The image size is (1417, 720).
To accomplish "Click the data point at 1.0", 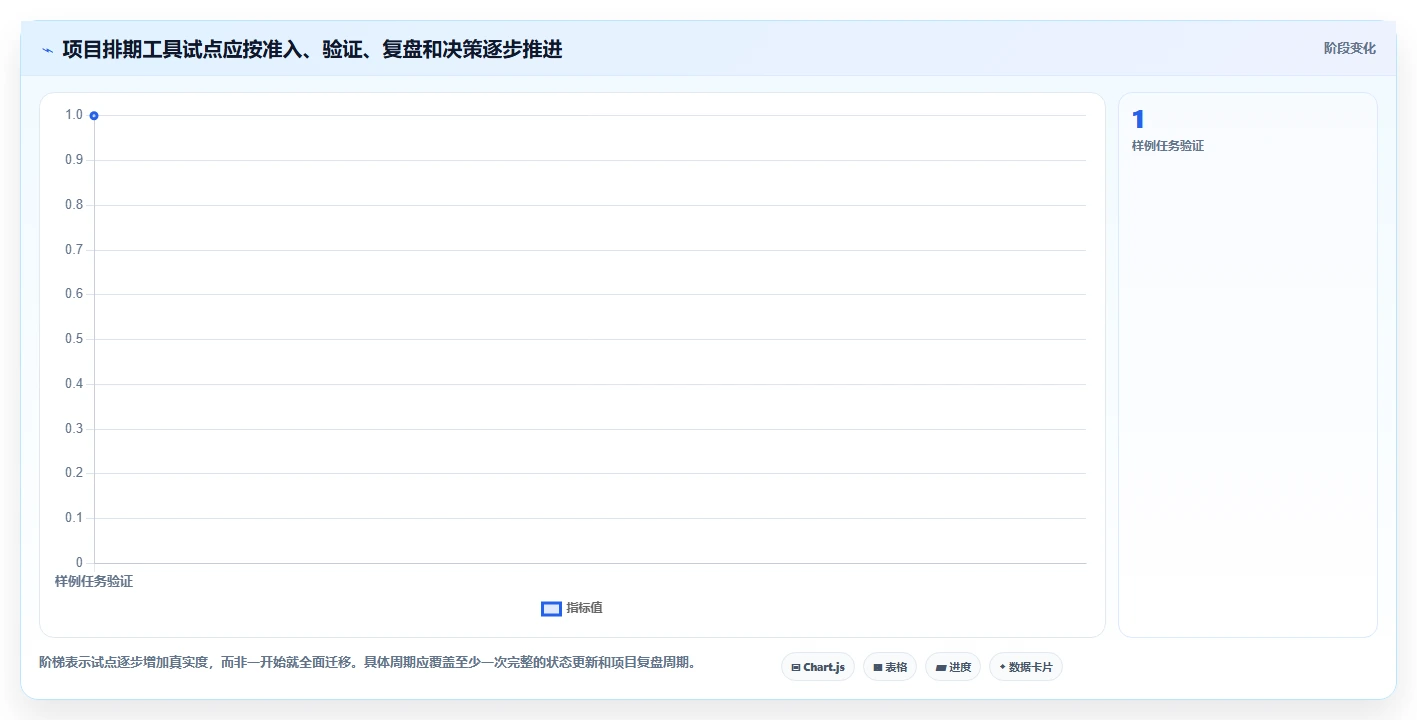I will pos(94,115).
